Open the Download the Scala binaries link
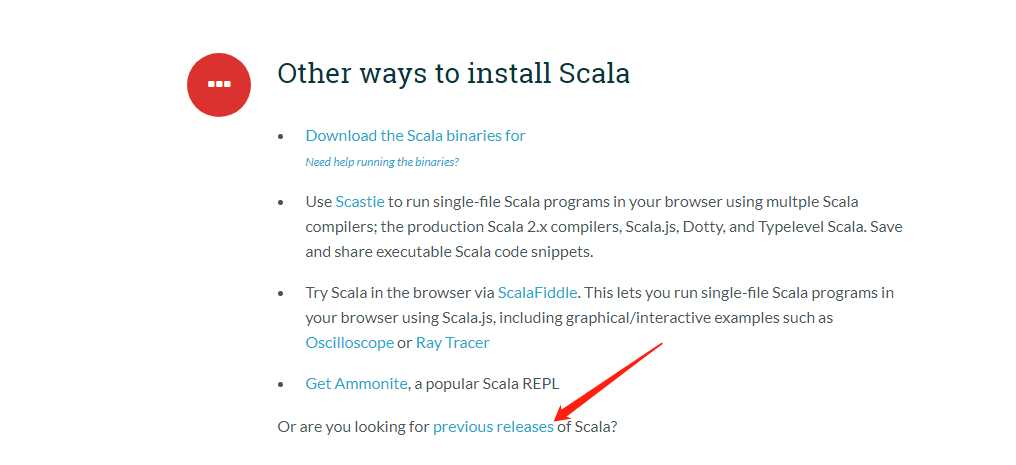The image size is (1016, 465). [x=415, y=135]
